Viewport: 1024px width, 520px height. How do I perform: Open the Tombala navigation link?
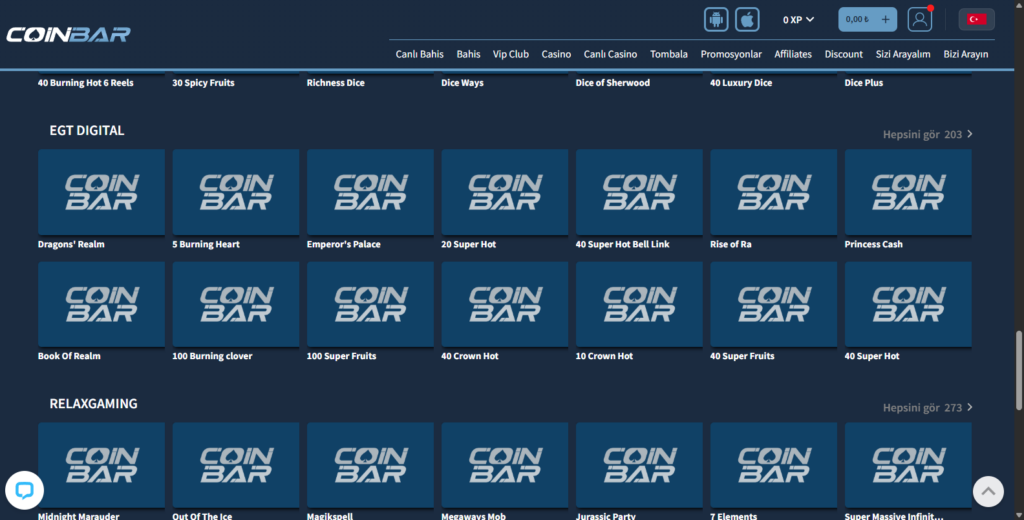[x=669, y=54]
